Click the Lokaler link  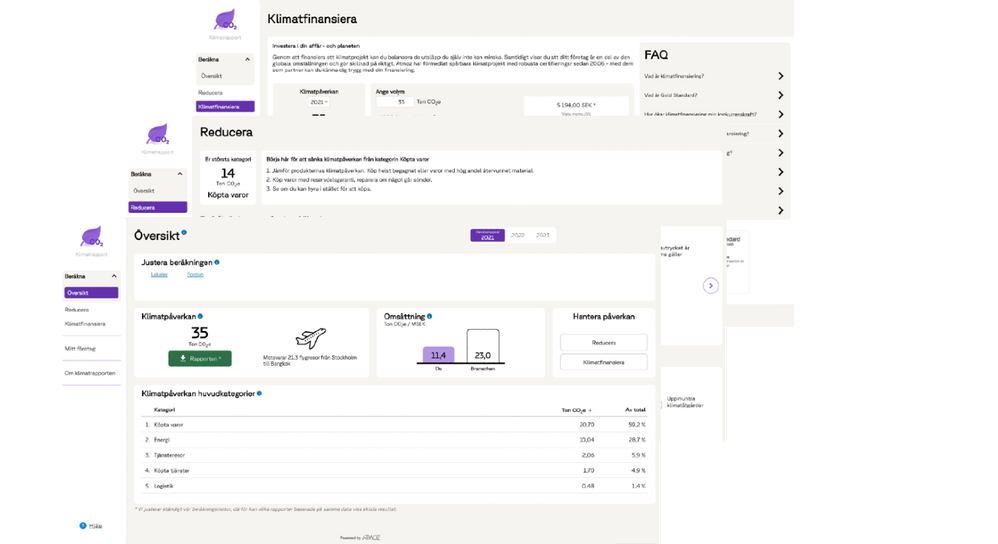tap(159, 274)
